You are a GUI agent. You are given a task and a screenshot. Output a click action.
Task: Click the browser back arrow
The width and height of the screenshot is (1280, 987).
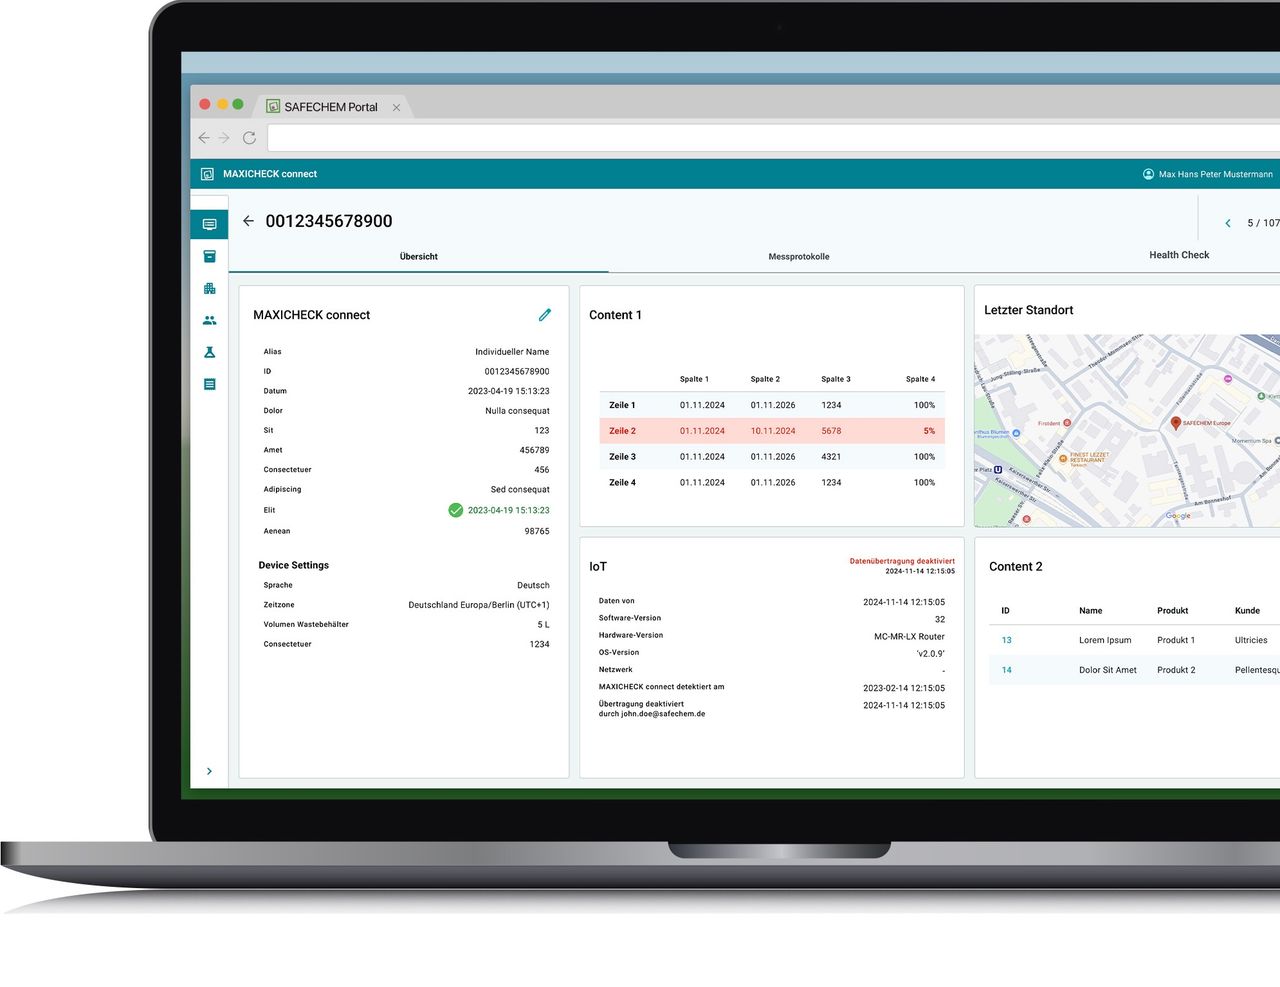[x=204, y=138]
